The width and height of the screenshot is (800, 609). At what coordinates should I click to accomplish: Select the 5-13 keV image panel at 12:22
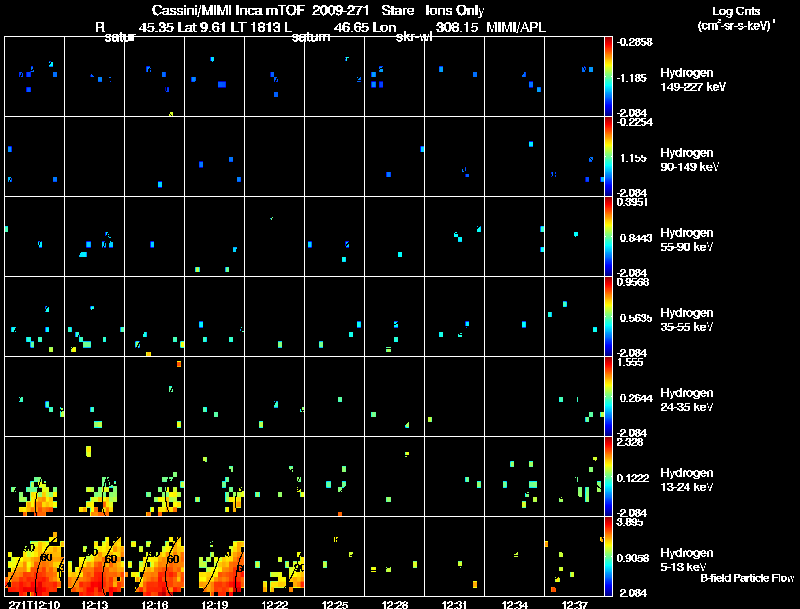[274, 556]
